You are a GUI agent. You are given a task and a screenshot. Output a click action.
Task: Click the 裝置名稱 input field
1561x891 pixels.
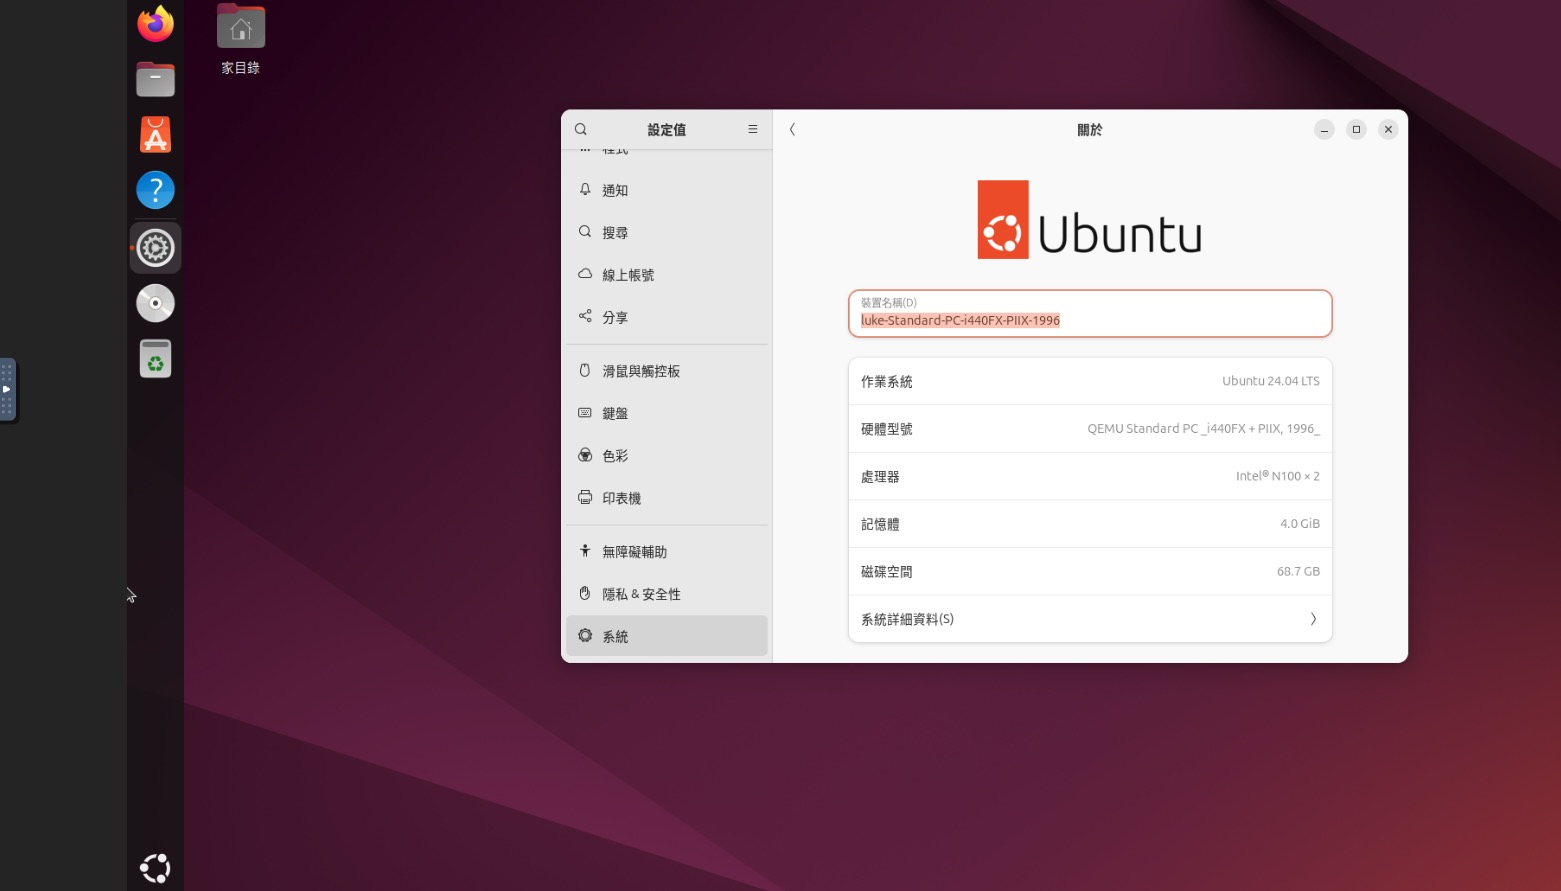[1090, 314]
